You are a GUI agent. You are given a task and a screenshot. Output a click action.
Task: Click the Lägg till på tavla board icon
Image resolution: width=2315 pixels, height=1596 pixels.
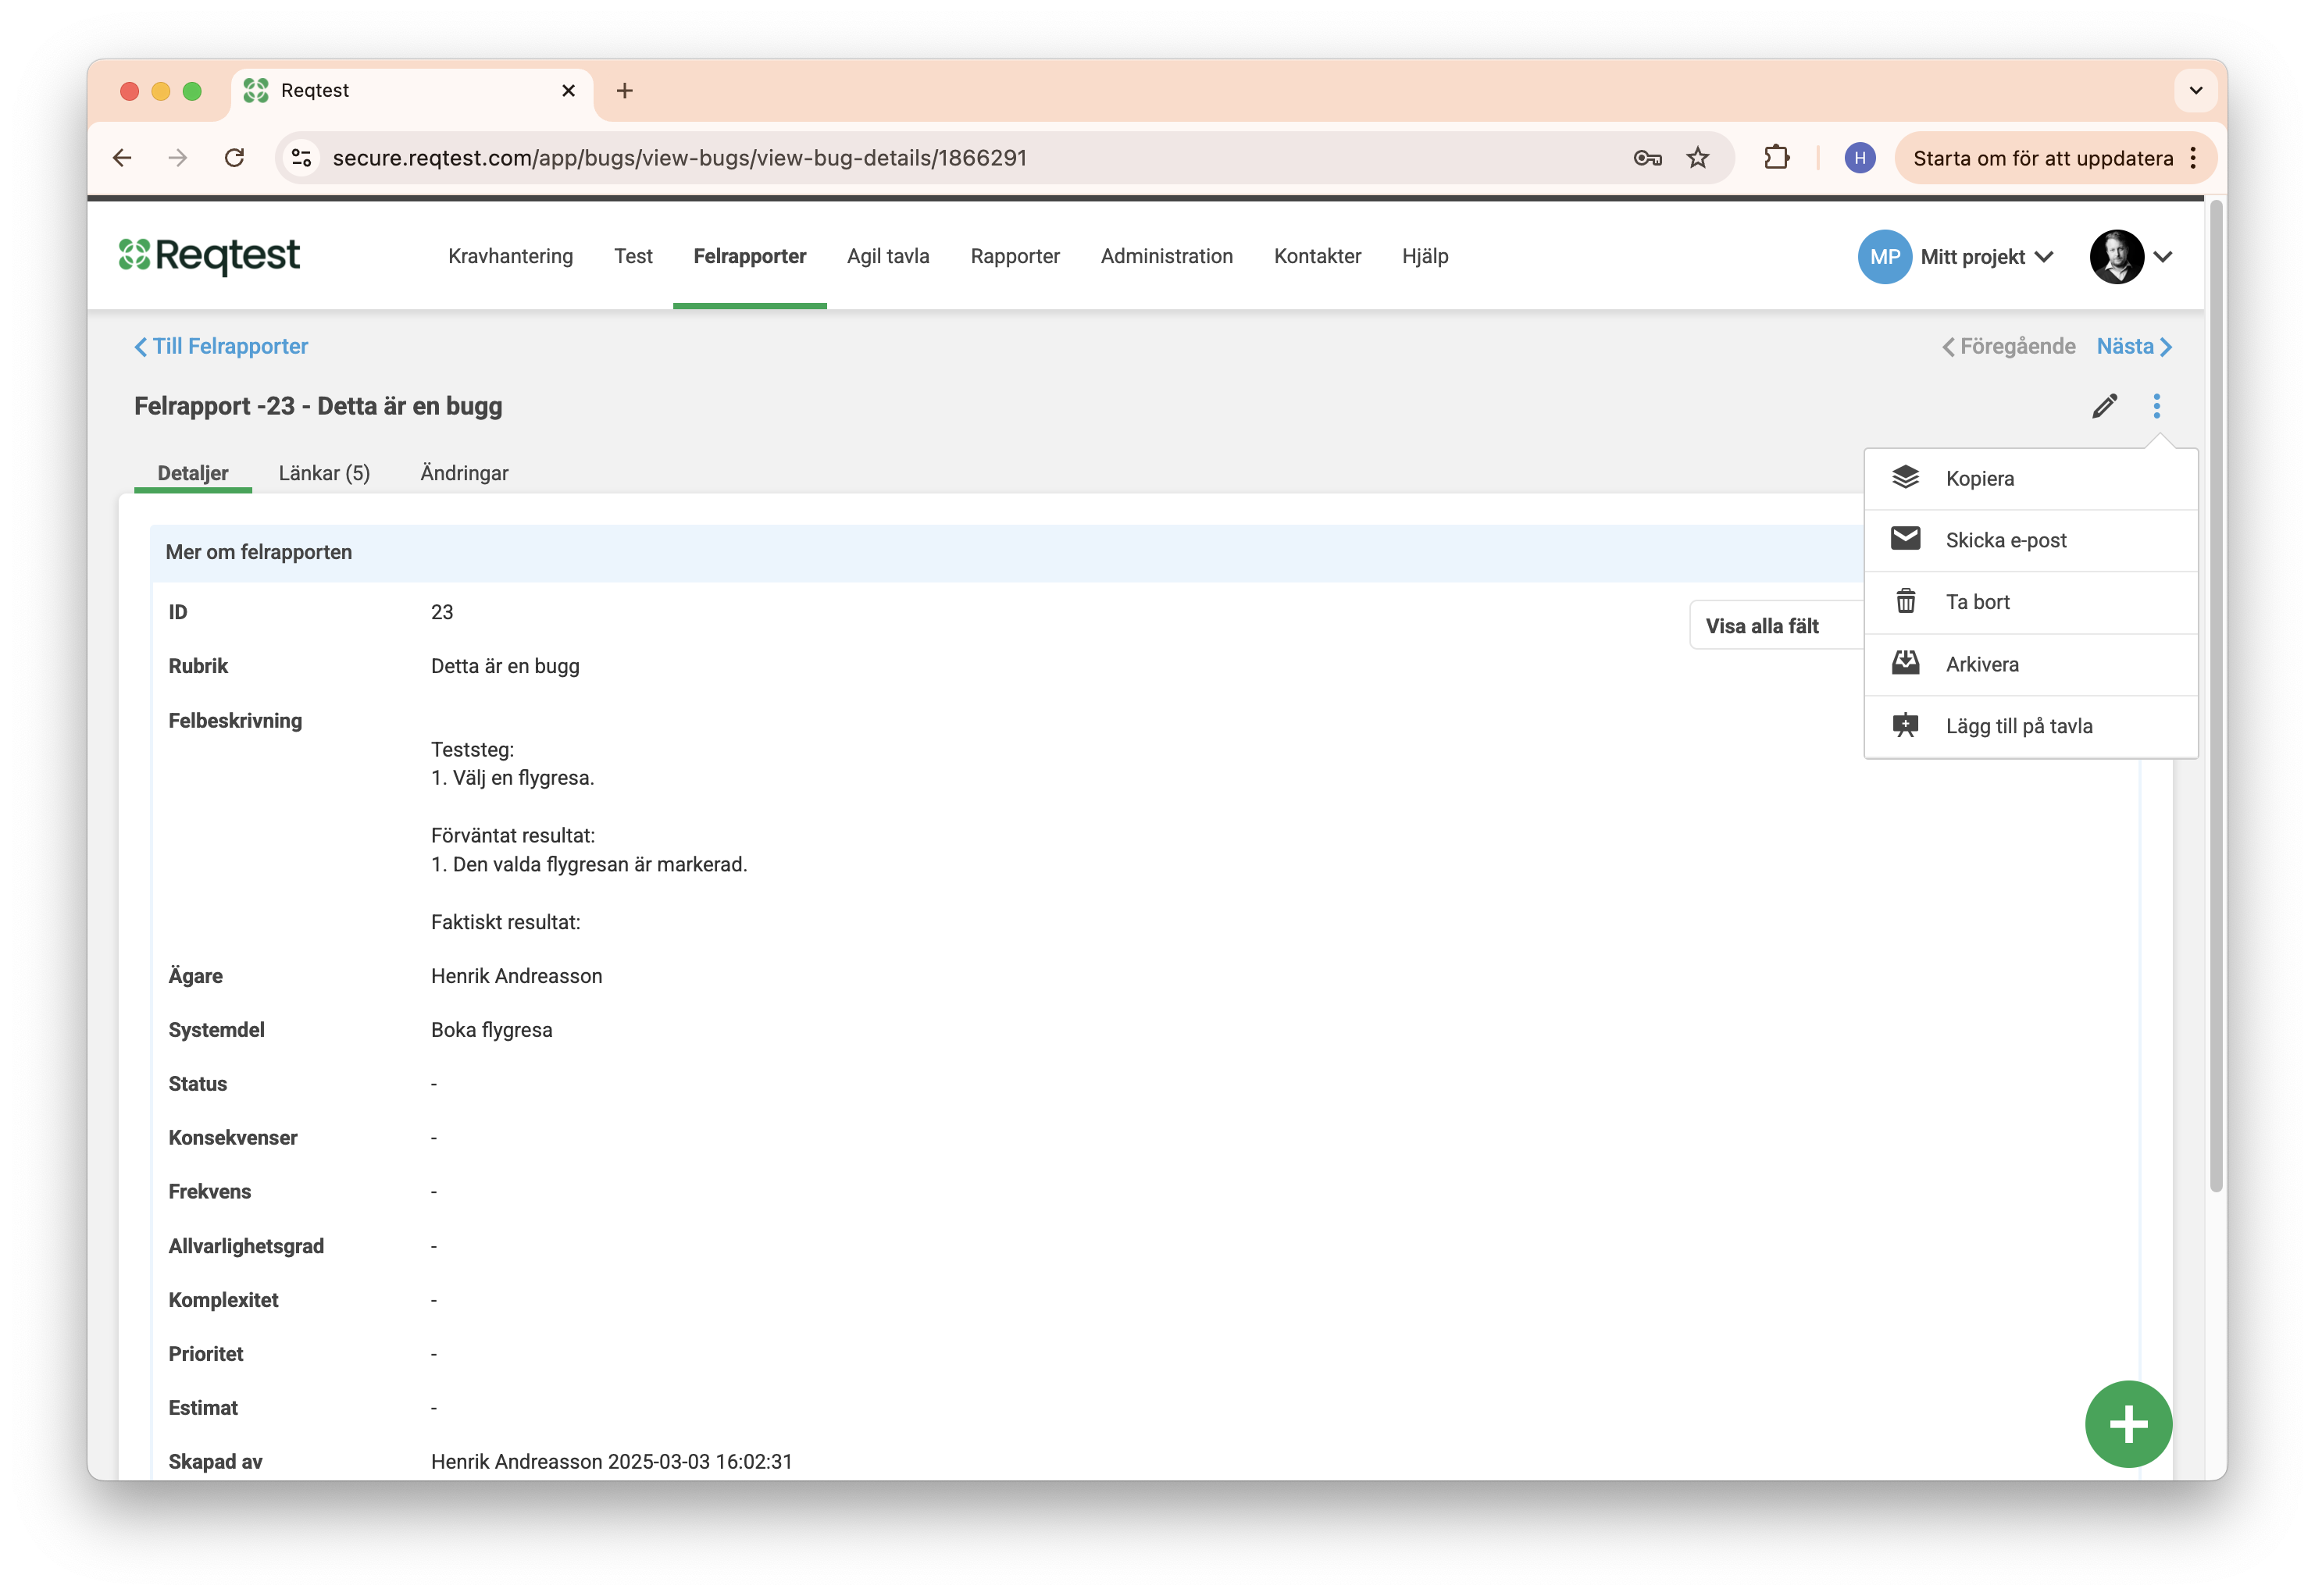(x=1905, y=725)
